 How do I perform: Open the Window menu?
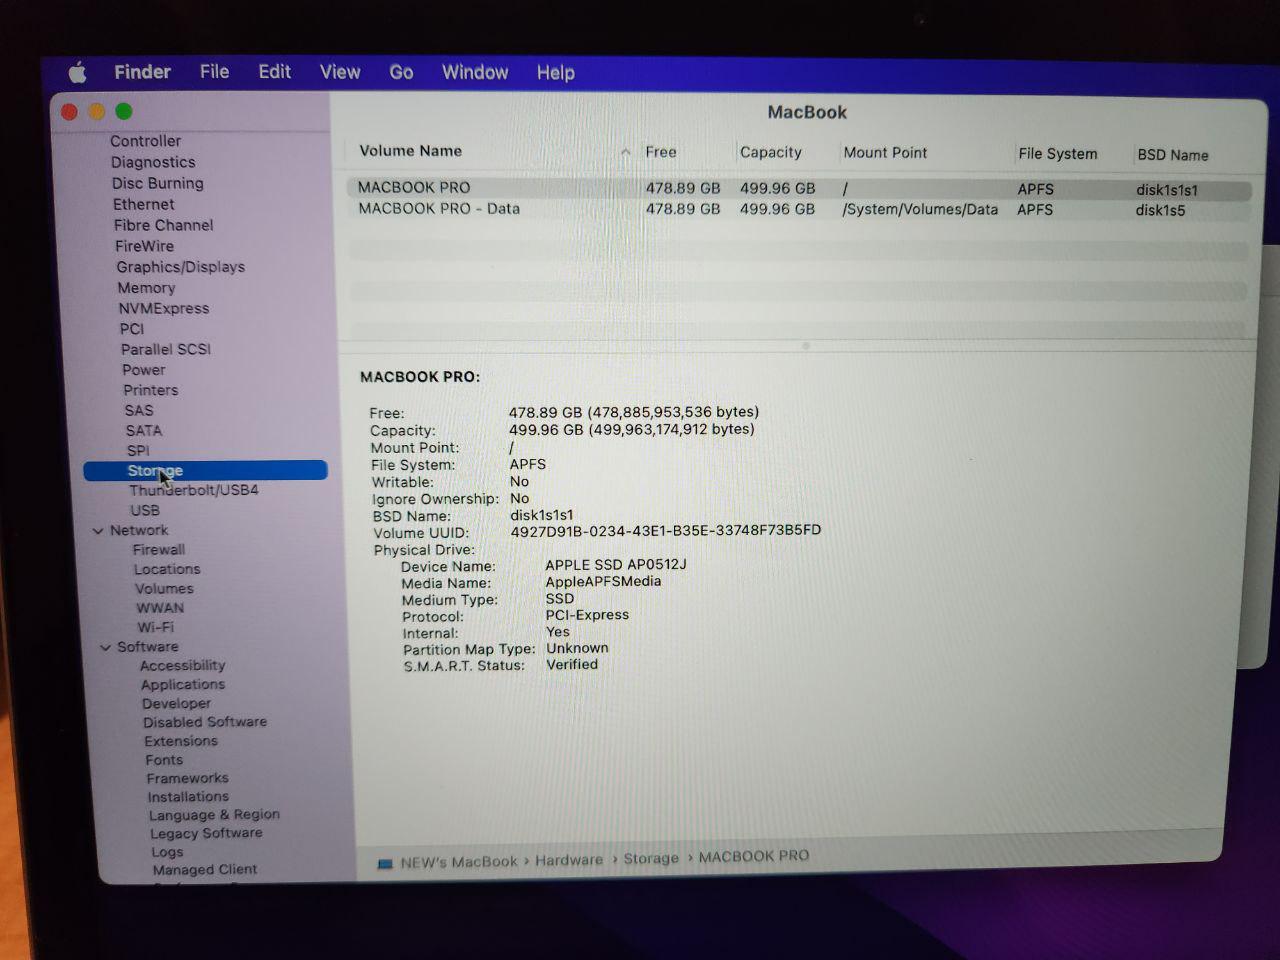[x=475, y=72]
